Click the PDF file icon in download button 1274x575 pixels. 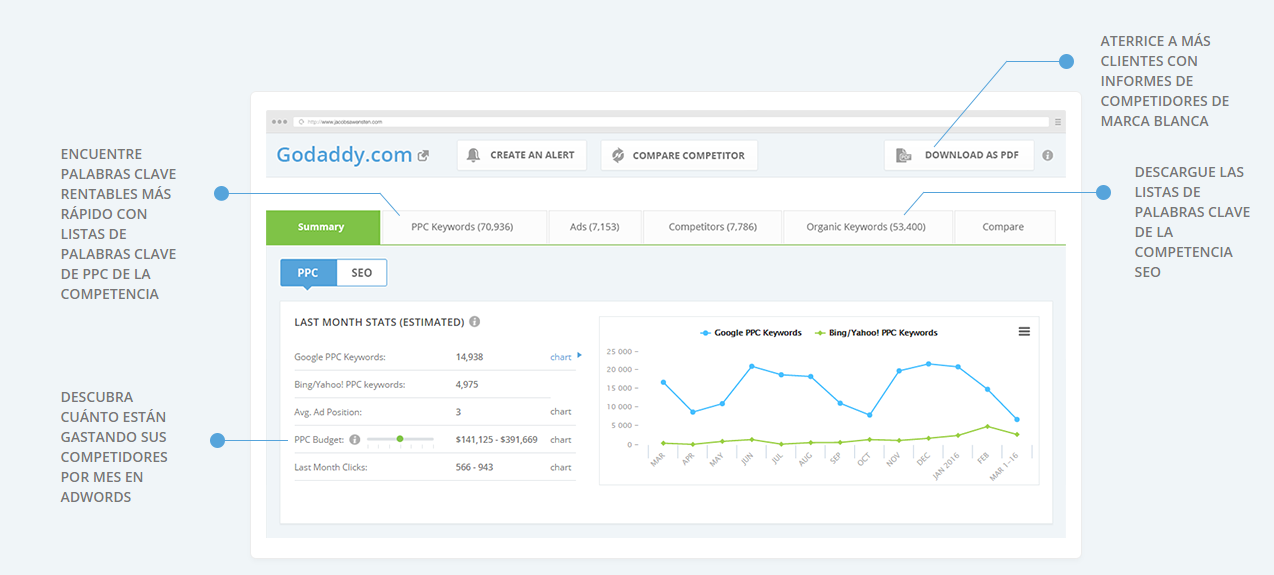coord(904,155)
